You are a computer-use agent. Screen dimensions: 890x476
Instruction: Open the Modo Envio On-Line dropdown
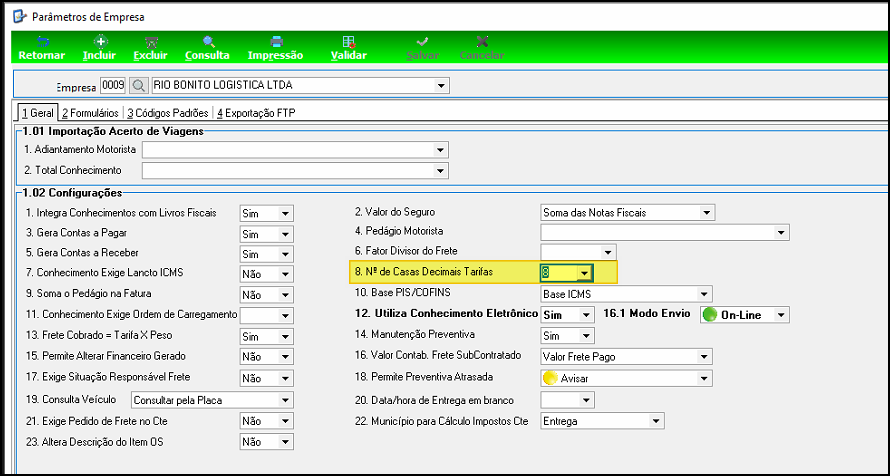point(781,314)
